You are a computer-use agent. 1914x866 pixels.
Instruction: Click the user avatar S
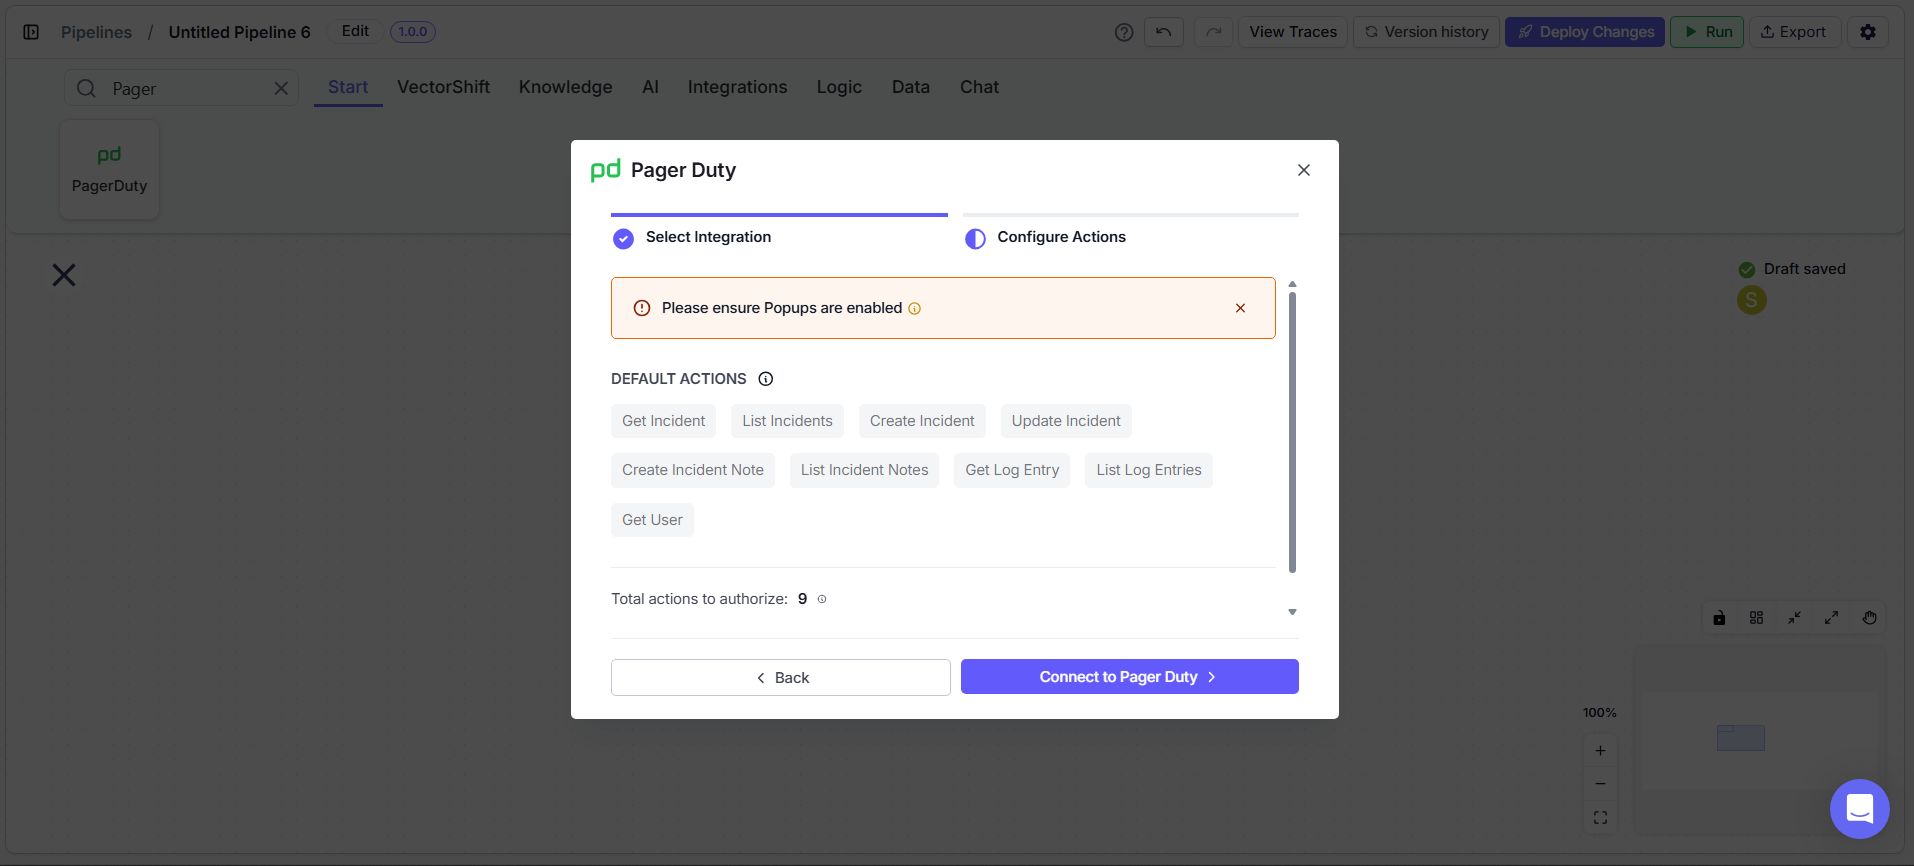(1752, 300)
